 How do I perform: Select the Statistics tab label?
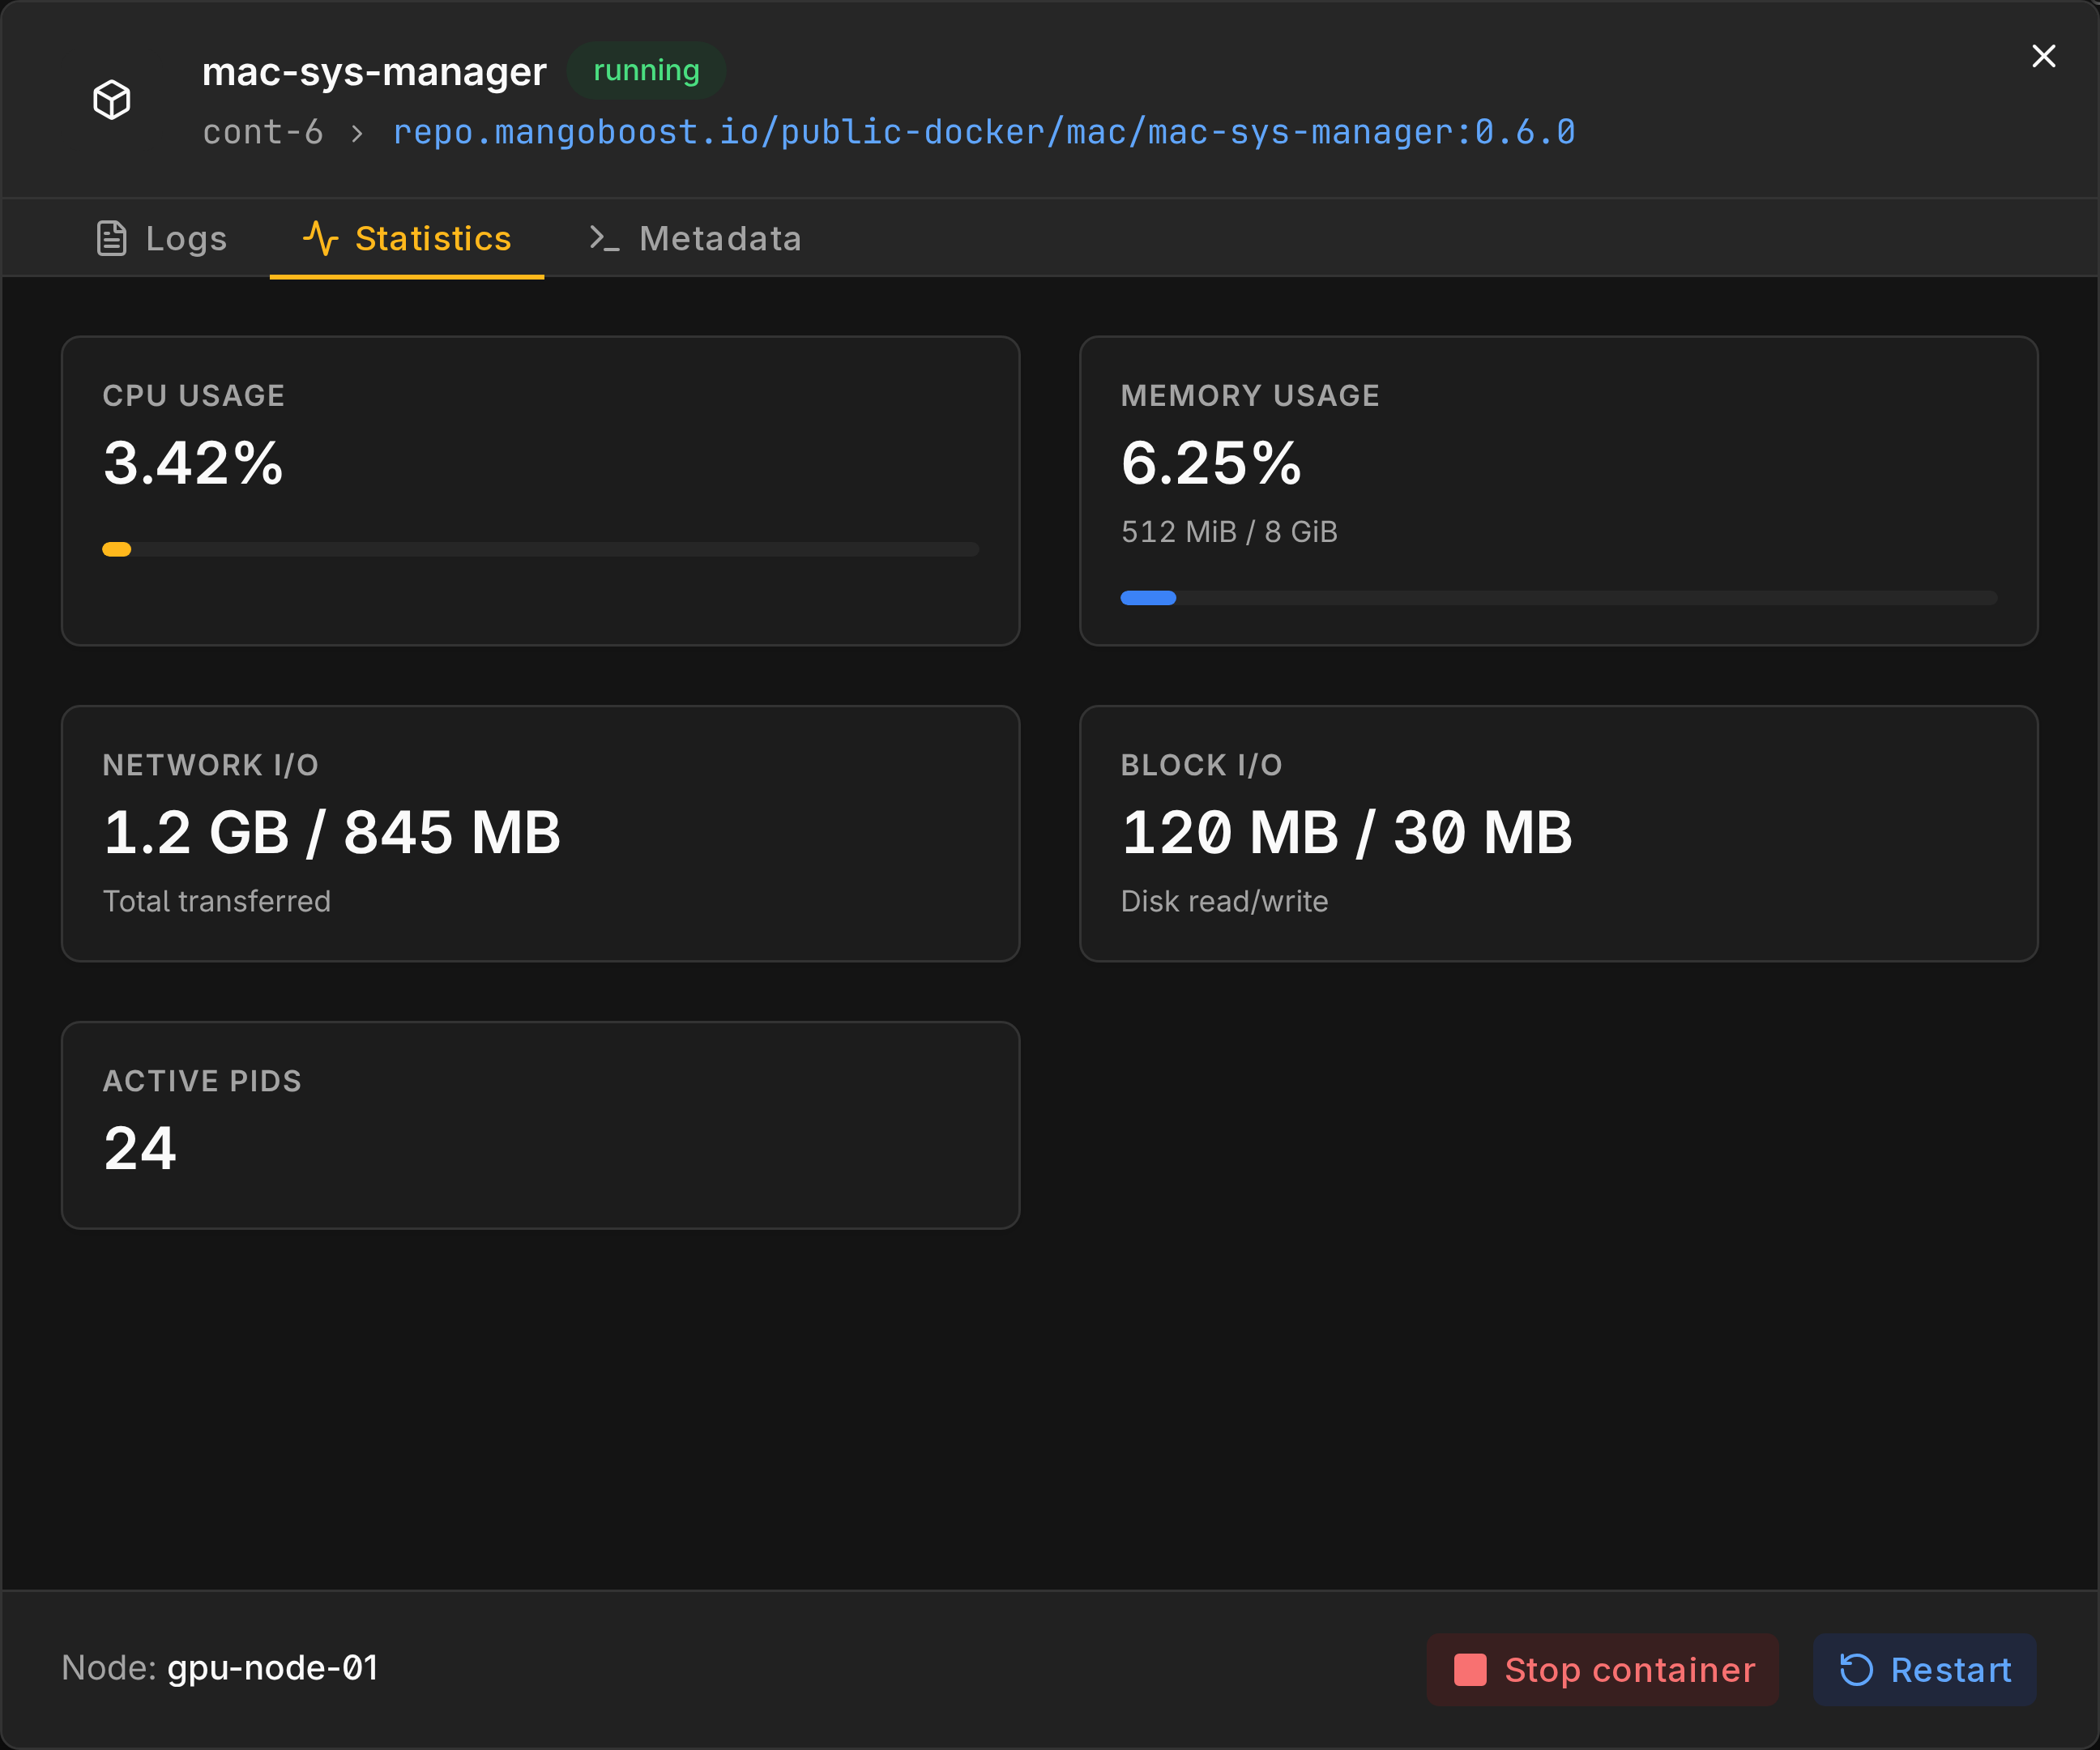[x=433, y=239]
